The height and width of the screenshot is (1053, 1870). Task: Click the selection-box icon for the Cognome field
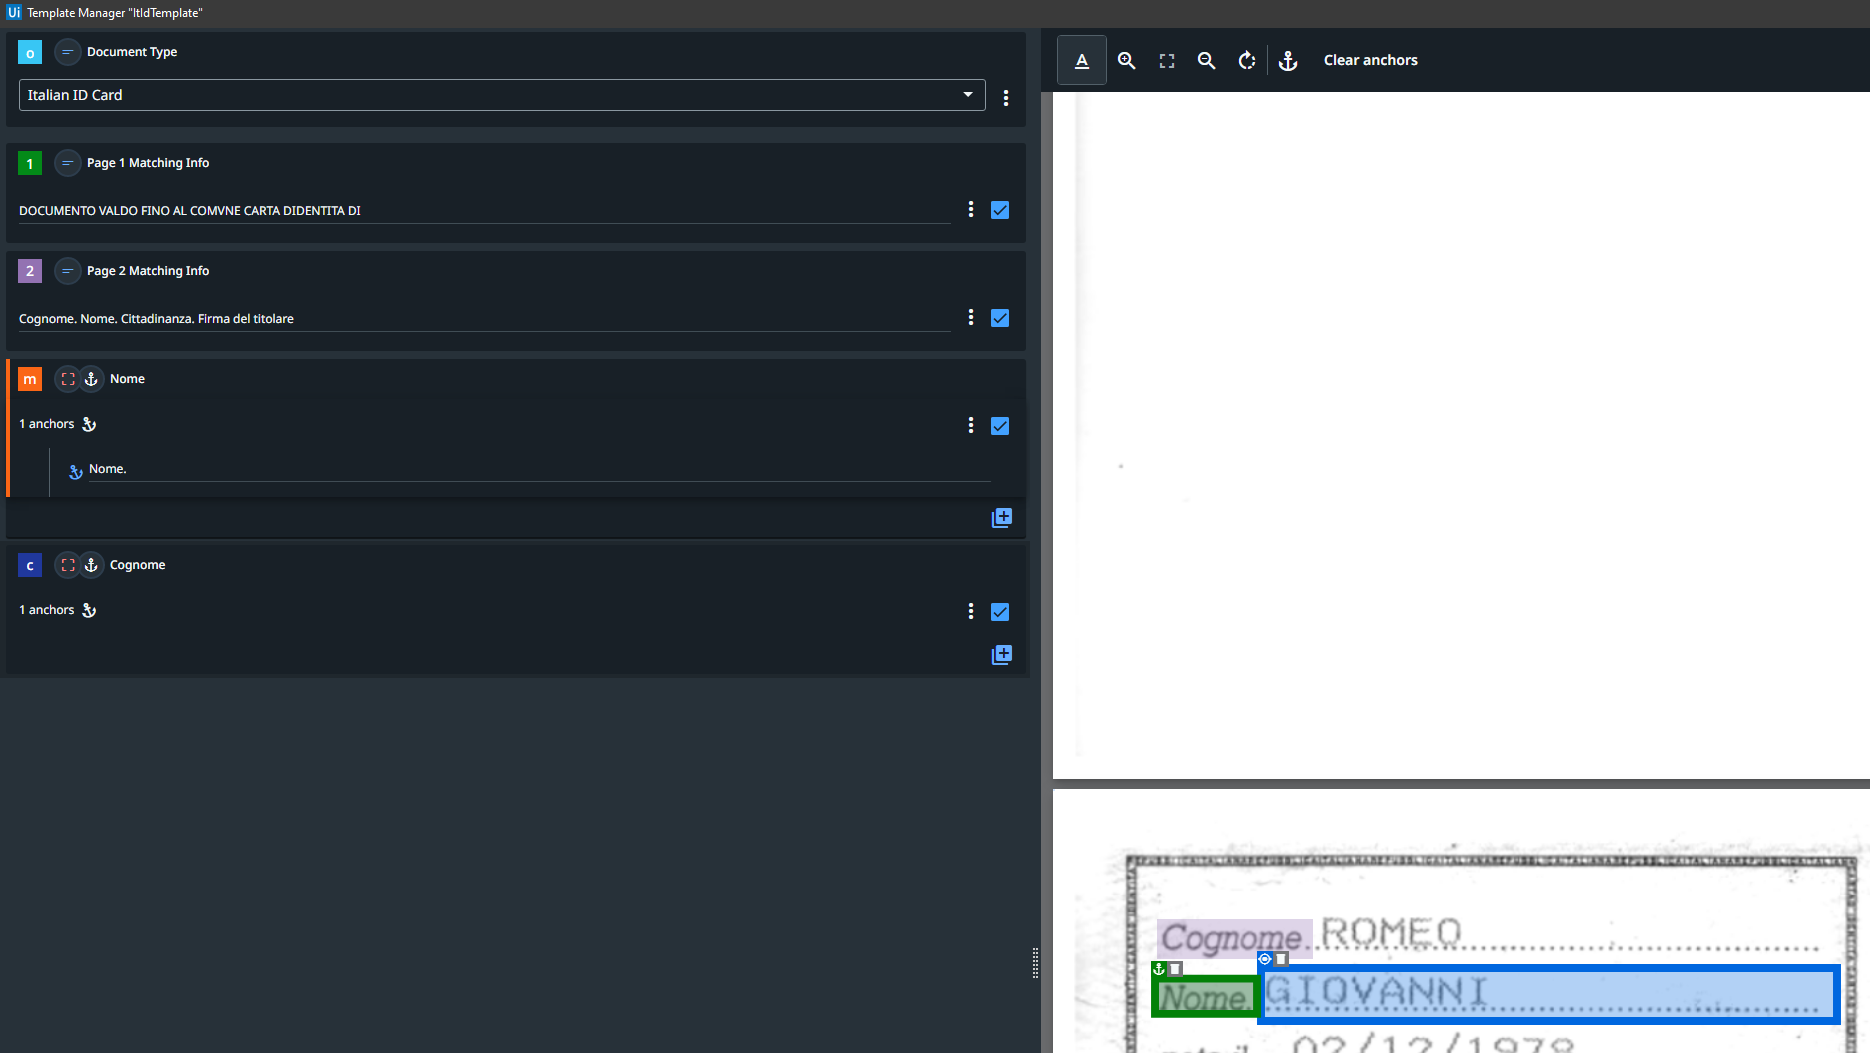click(67, 565)
